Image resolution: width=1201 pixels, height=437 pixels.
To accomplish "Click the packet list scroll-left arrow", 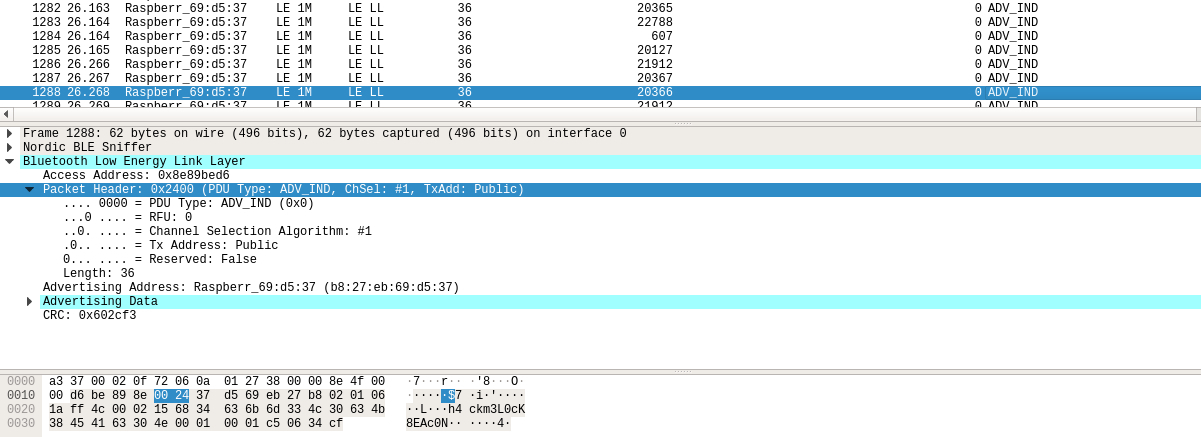I will pos(6,114).
